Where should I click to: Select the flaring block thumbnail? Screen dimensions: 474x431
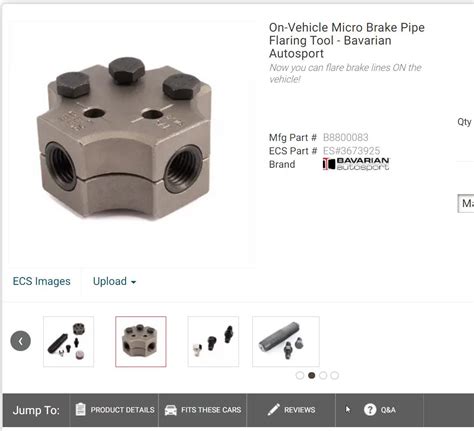(141, 342)
